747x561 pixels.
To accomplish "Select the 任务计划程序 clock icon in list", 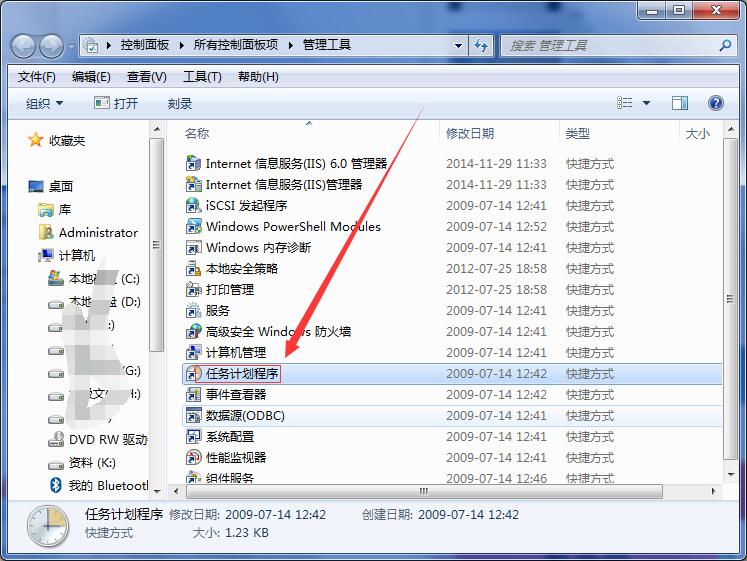I will point(193,373).
